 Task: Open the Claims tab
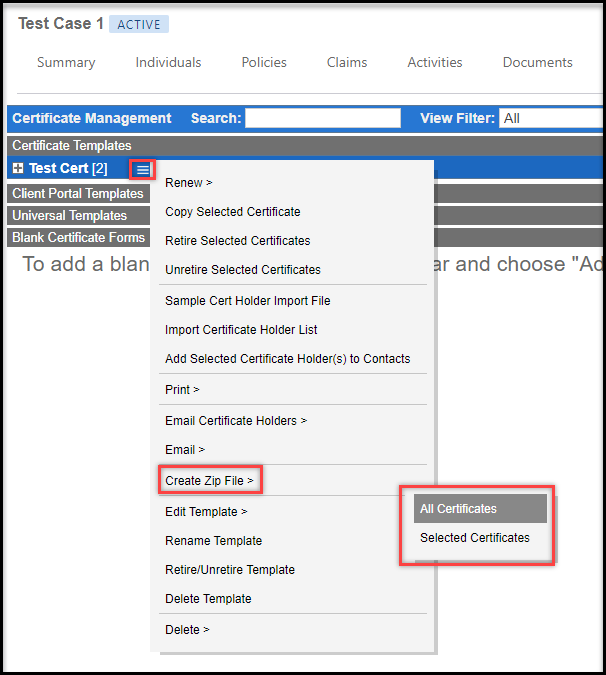click(347, 62)
